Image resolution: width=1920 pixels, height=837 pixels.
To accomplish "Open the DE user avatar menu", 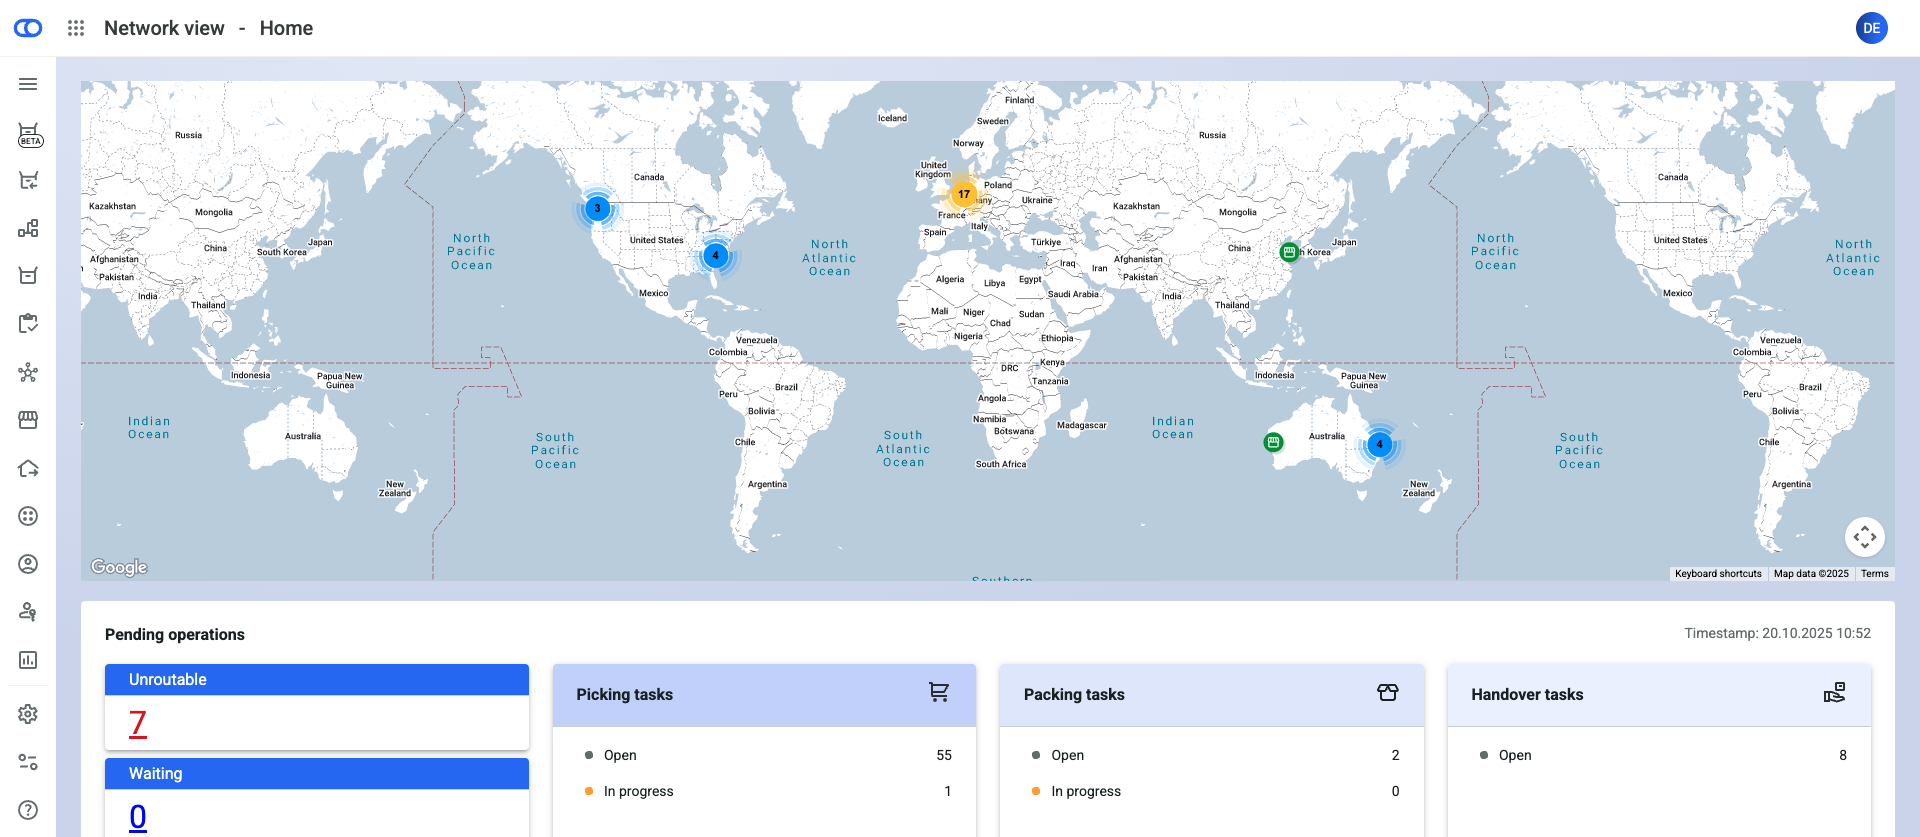I will coord(1871,28).
